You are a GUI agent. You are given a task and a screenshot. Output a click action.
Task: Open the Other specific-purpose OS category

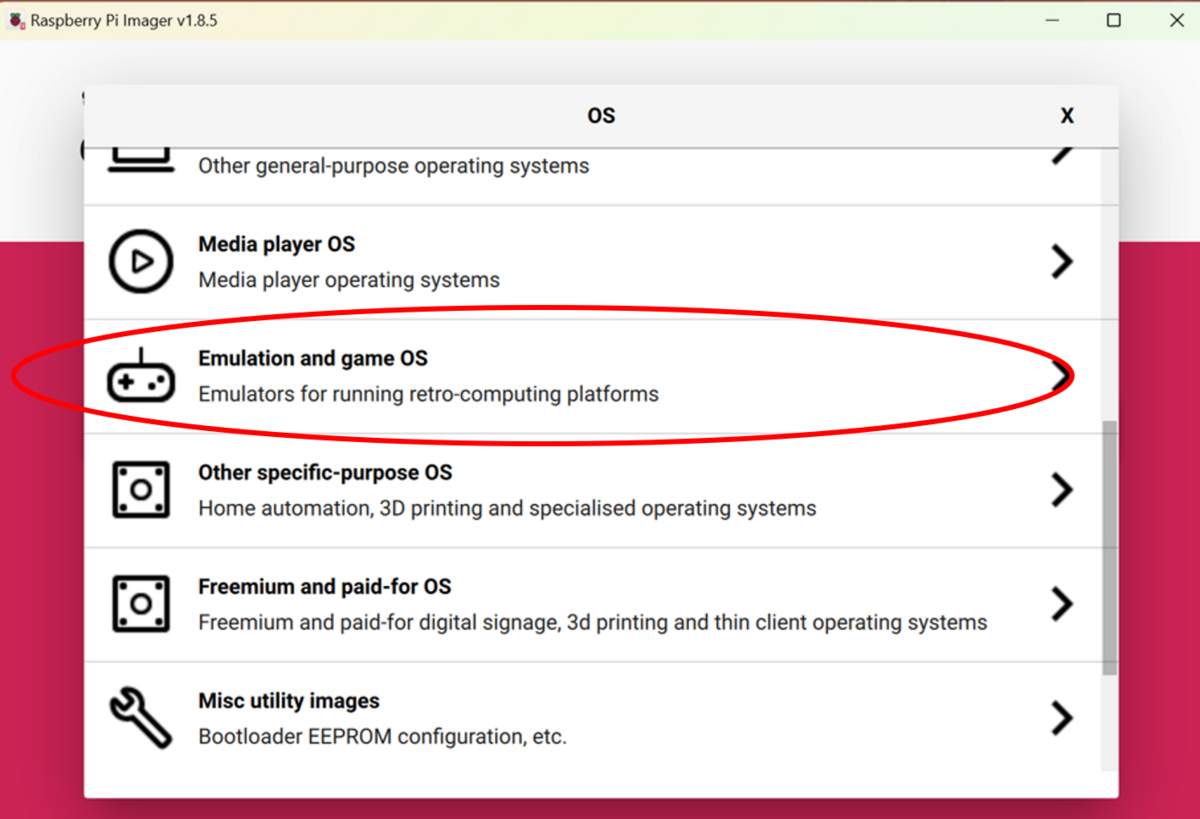click(592, 490)
